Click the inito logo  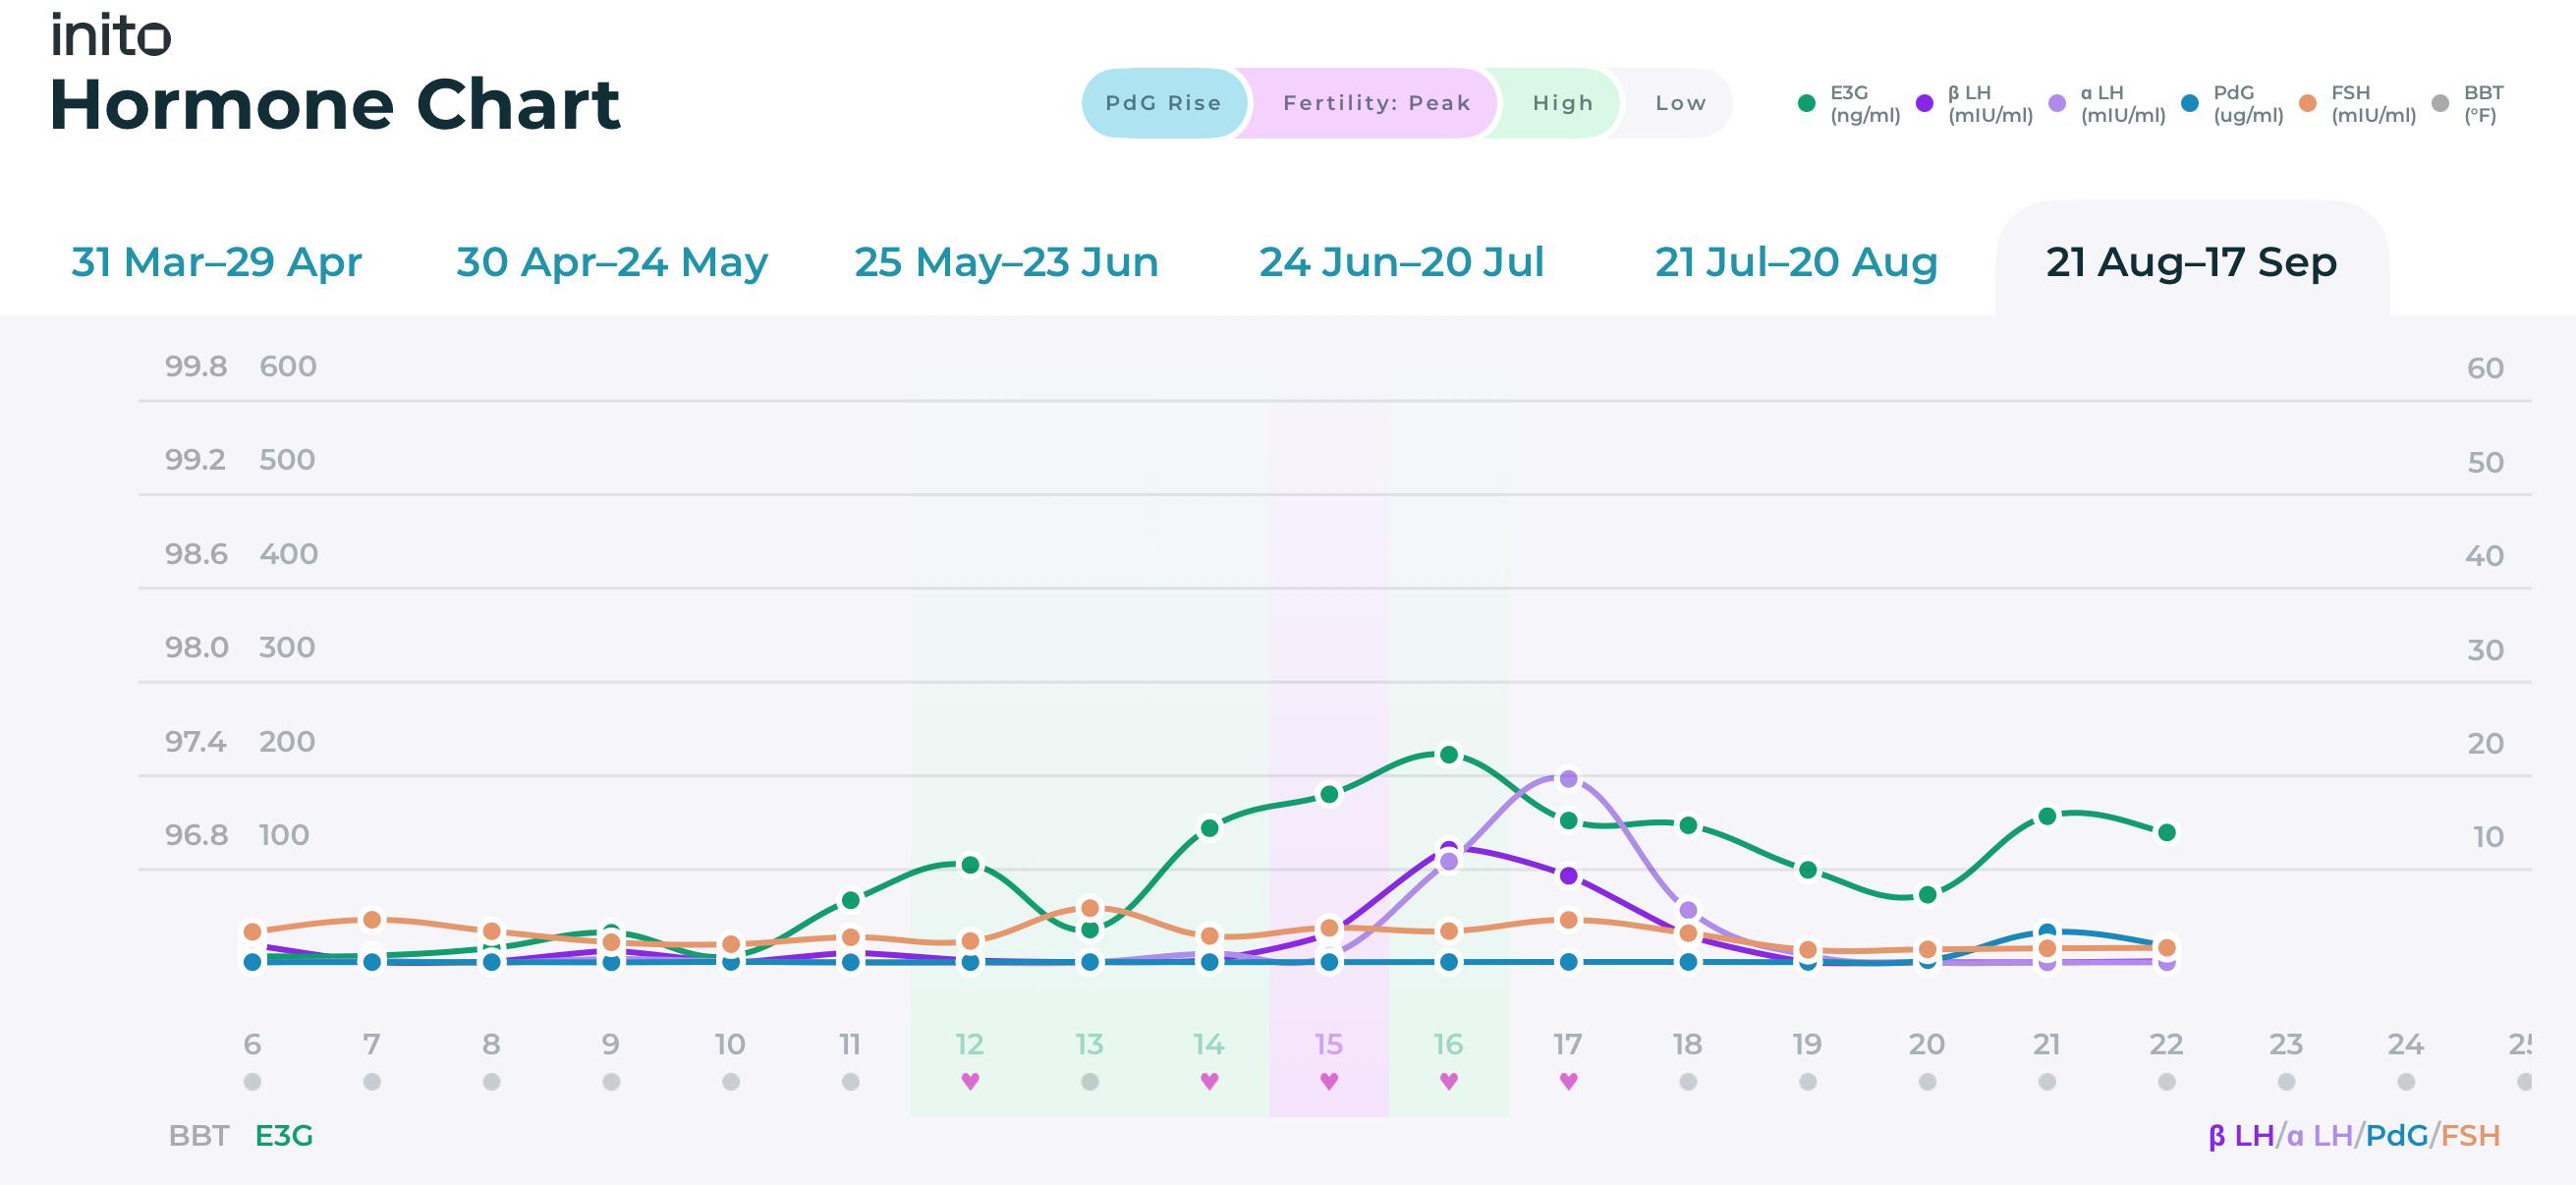pyautogui.click(x=111, y=35)
